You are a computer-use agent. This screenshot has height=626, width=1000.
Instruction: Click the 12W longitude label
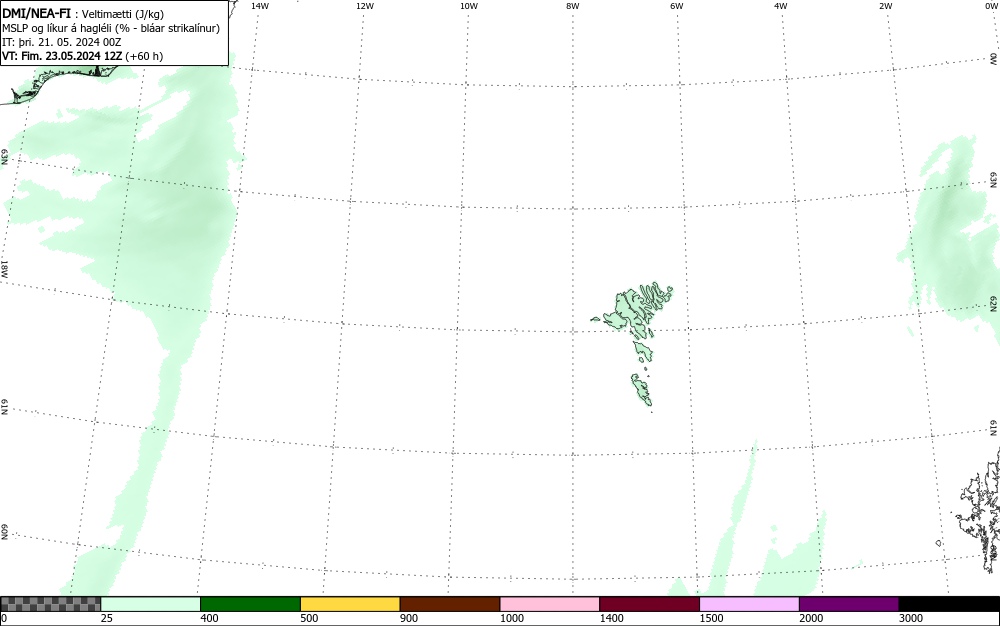tap(365, 6)
